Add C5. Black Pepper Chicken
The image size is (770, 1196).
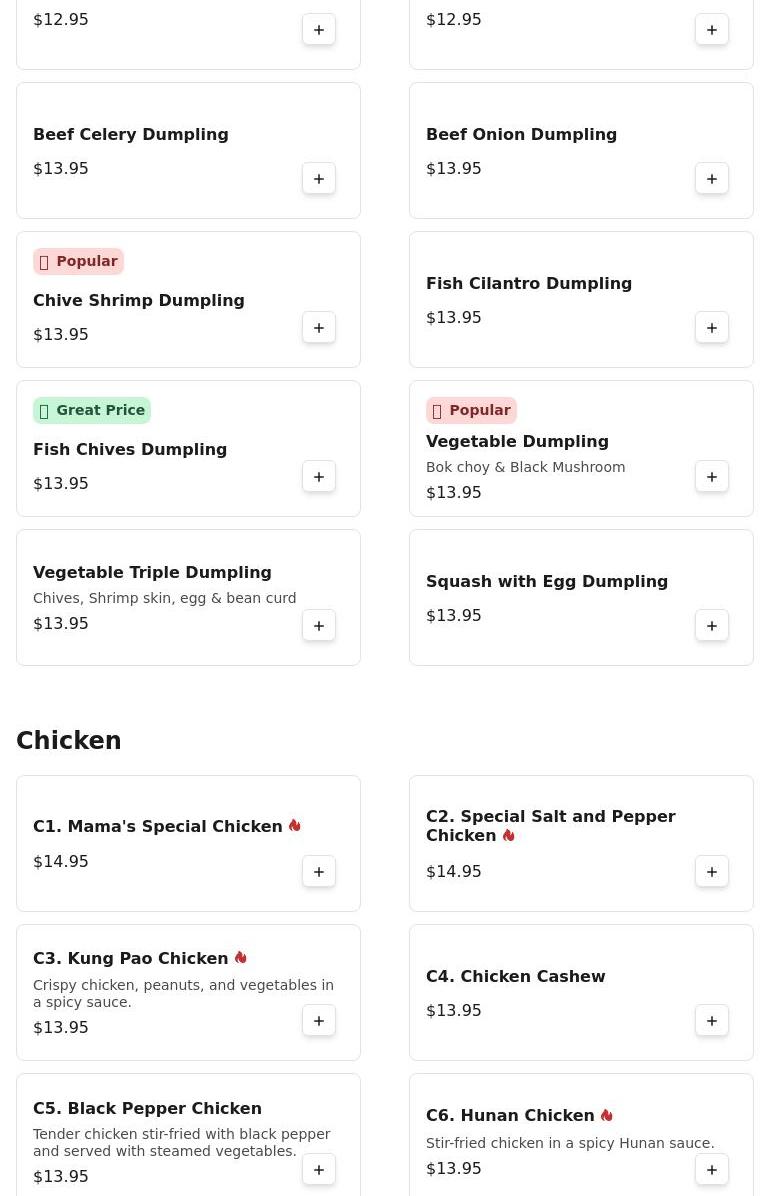click(x=319, y=1169)
